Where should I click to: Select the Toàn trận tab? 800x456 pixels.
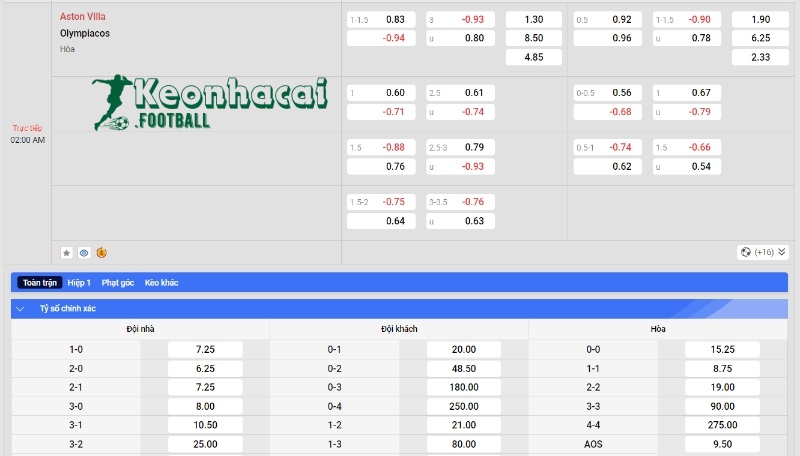[40, 283]
